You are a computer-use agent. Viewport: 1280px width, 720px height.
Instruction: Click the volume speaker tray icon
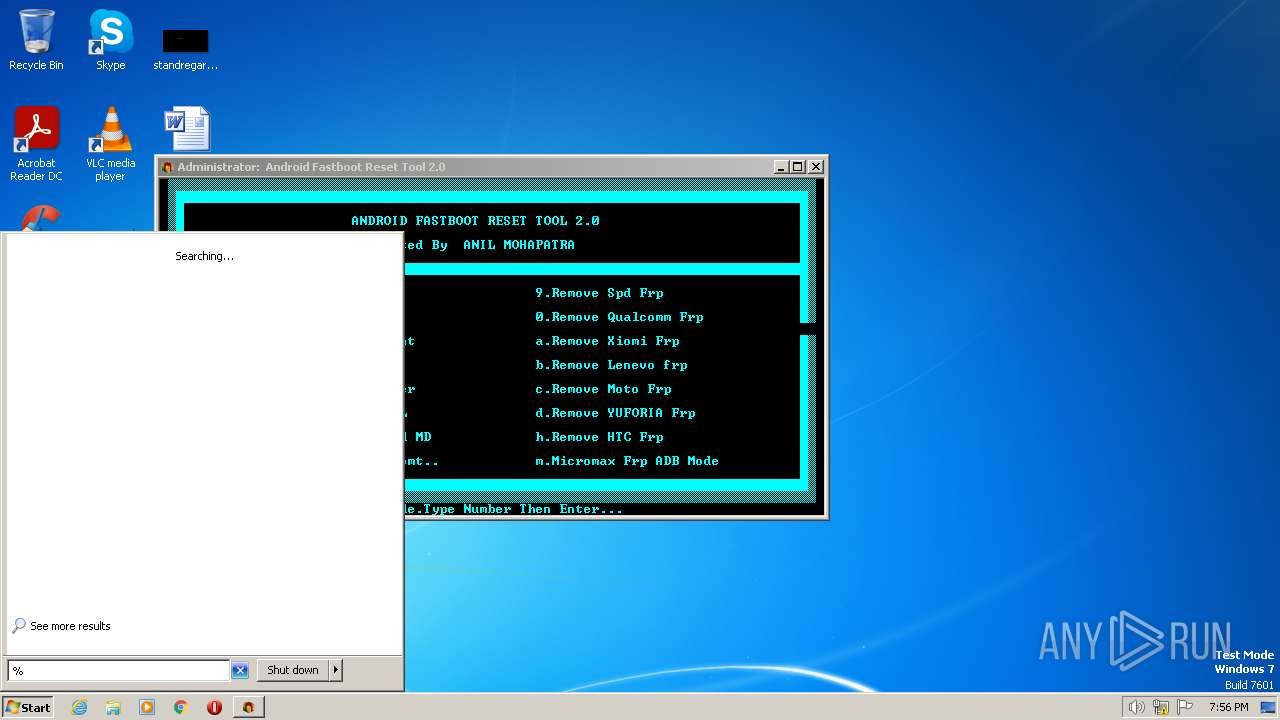(x=1136, y=707)
